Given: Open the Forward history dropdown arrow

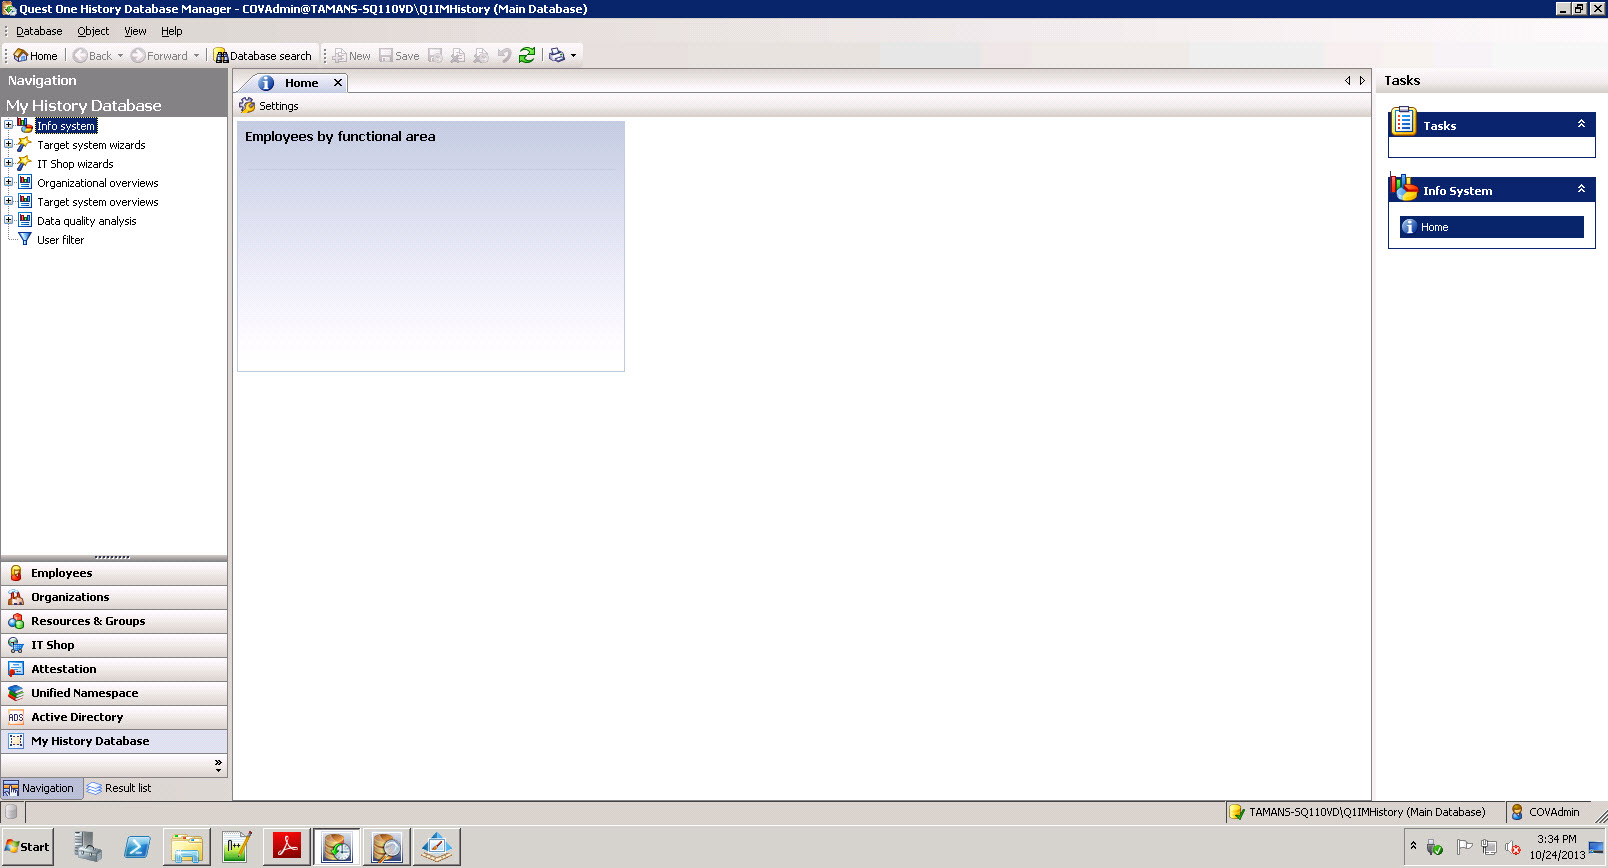Looking at the screenshot, I should pos(197,56).
